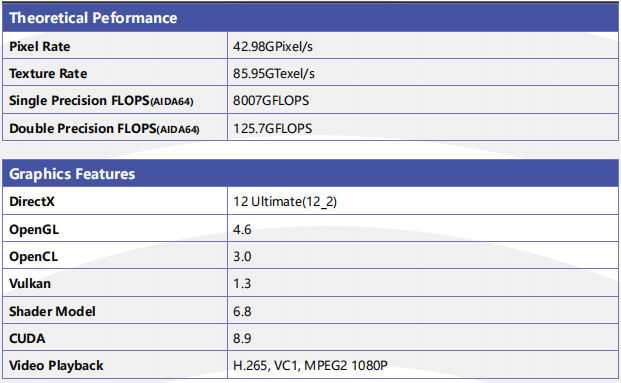The image size is (621, 383).
Task: Click the CUDA row label
Action: (27, 339)
